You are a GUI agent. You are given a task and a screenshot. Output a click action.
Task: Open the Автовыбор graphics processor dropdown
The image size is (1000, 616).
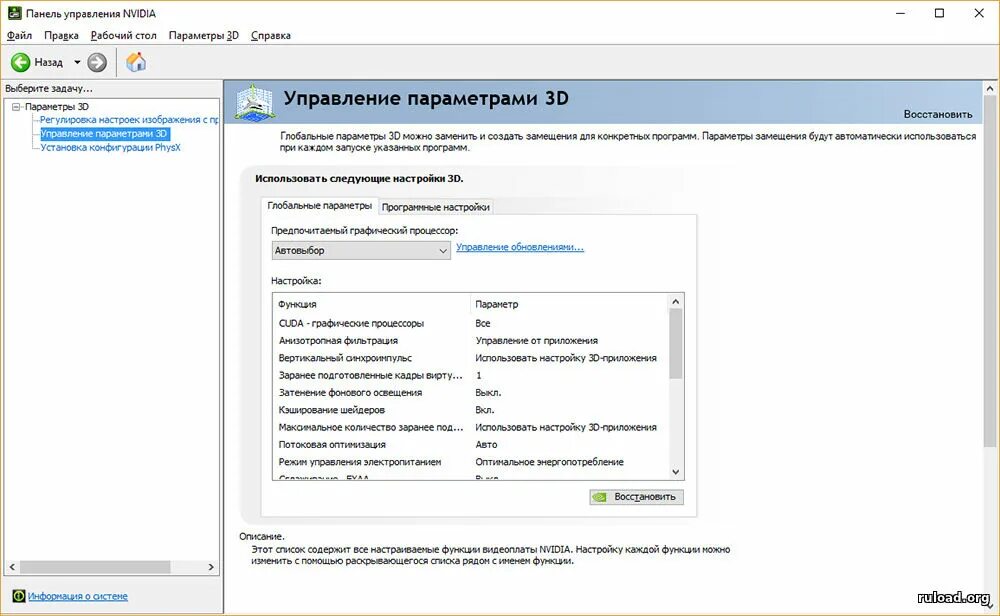tap(361, 251)
